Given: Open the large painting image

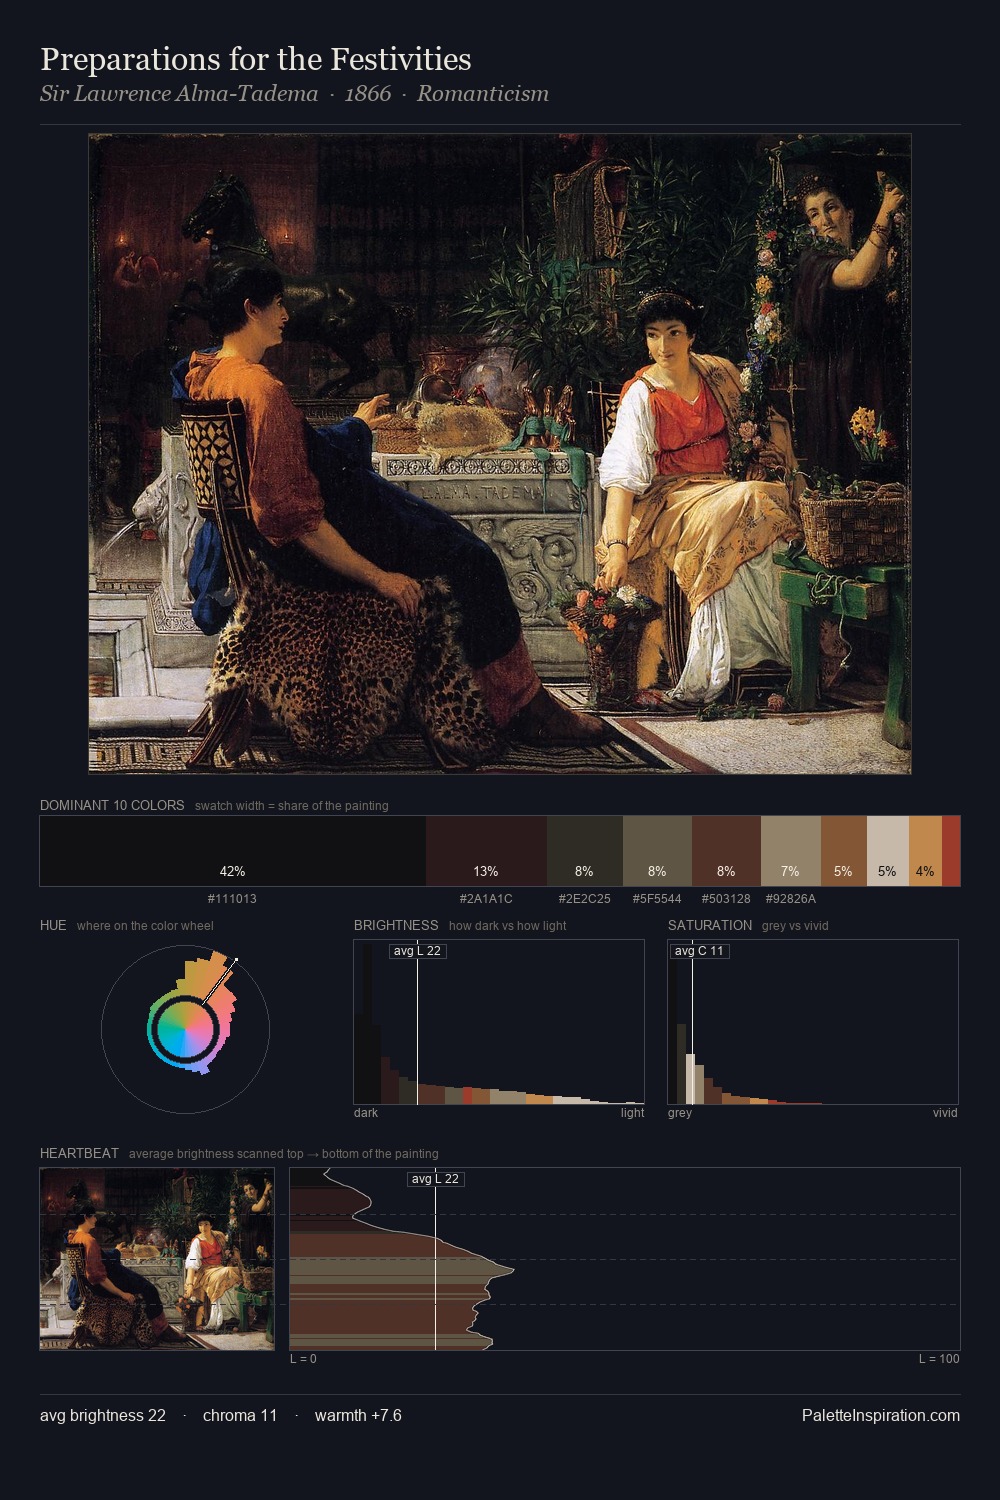Looking at the screenshot, I should click(x=500, y=454).
